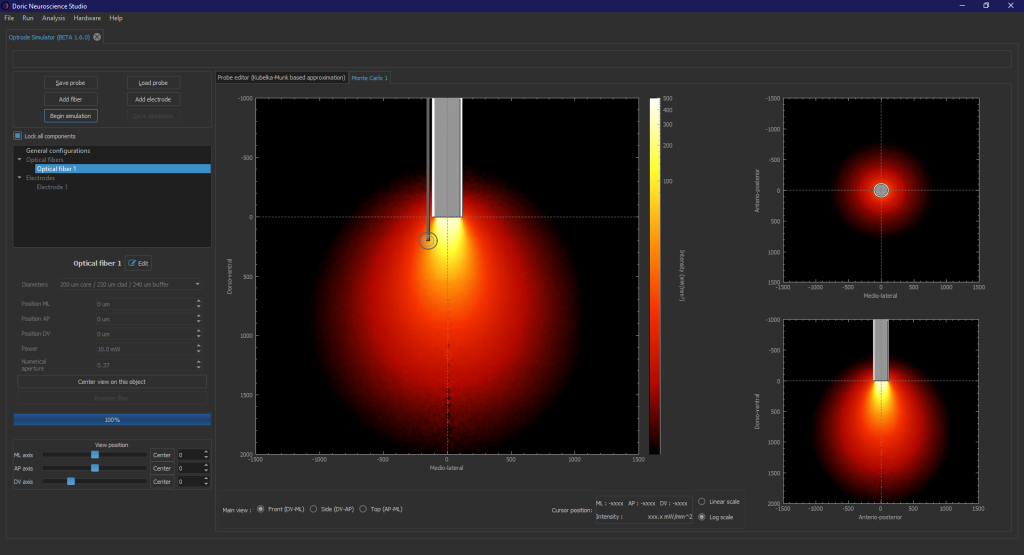Screen dimensions: 1024x555
Task: Click the electrode circle marker in the main plot
Action: click(x=428, y=240)
